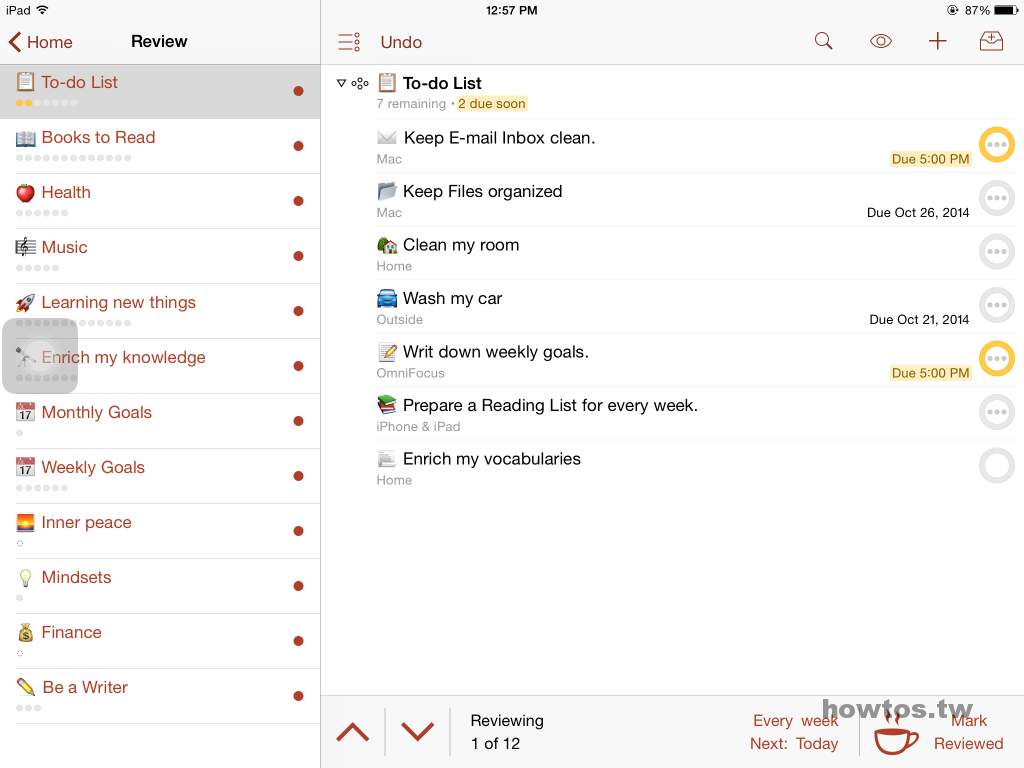Open the Monthly Goals project
Image resolution: width=1024 pixels, height=768 pixels.
click(160, 421)
